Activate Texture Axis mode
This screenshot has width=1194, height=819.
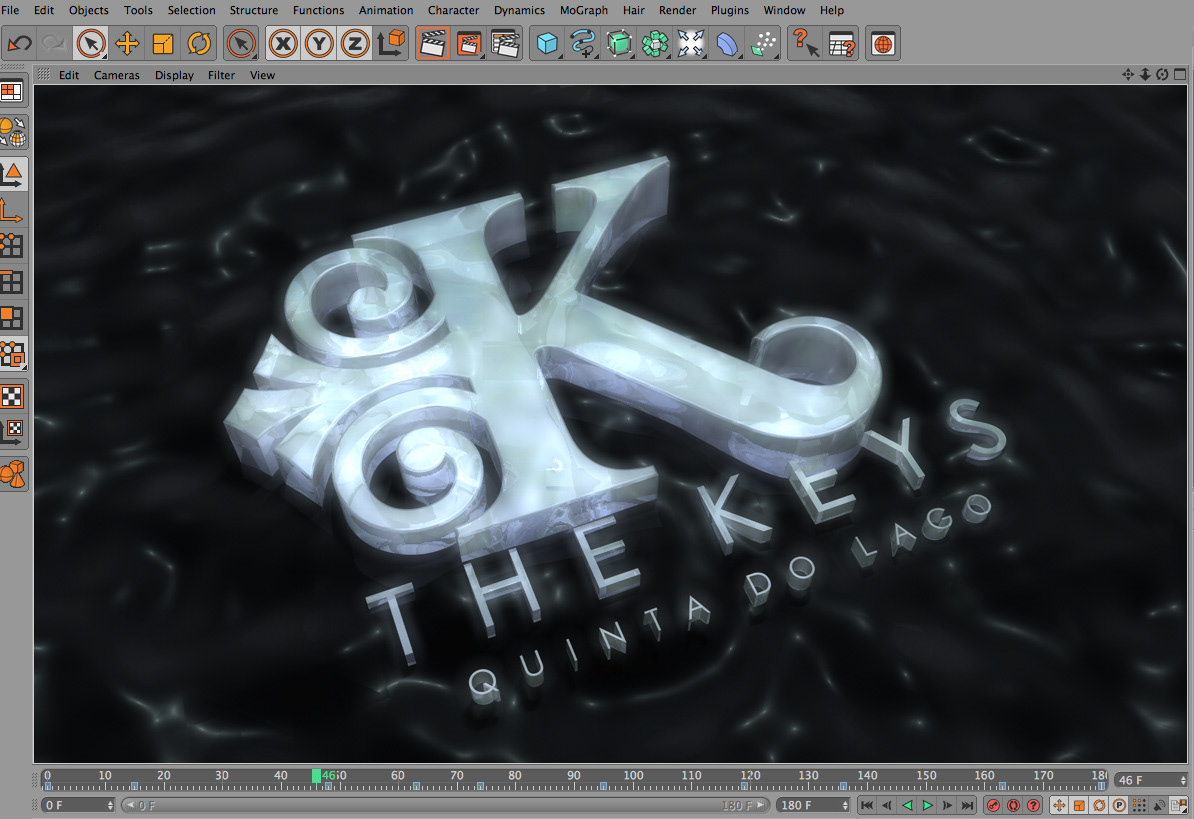12,432
